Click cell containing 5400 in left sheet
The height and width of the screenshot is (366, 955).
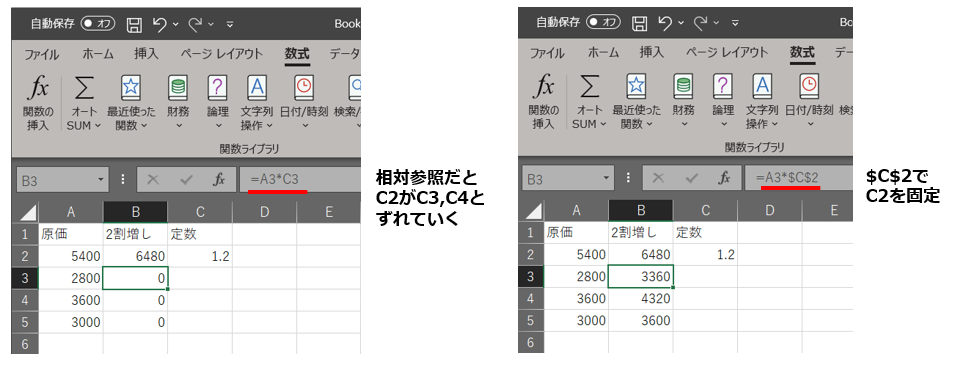click(x=71, y=256)
